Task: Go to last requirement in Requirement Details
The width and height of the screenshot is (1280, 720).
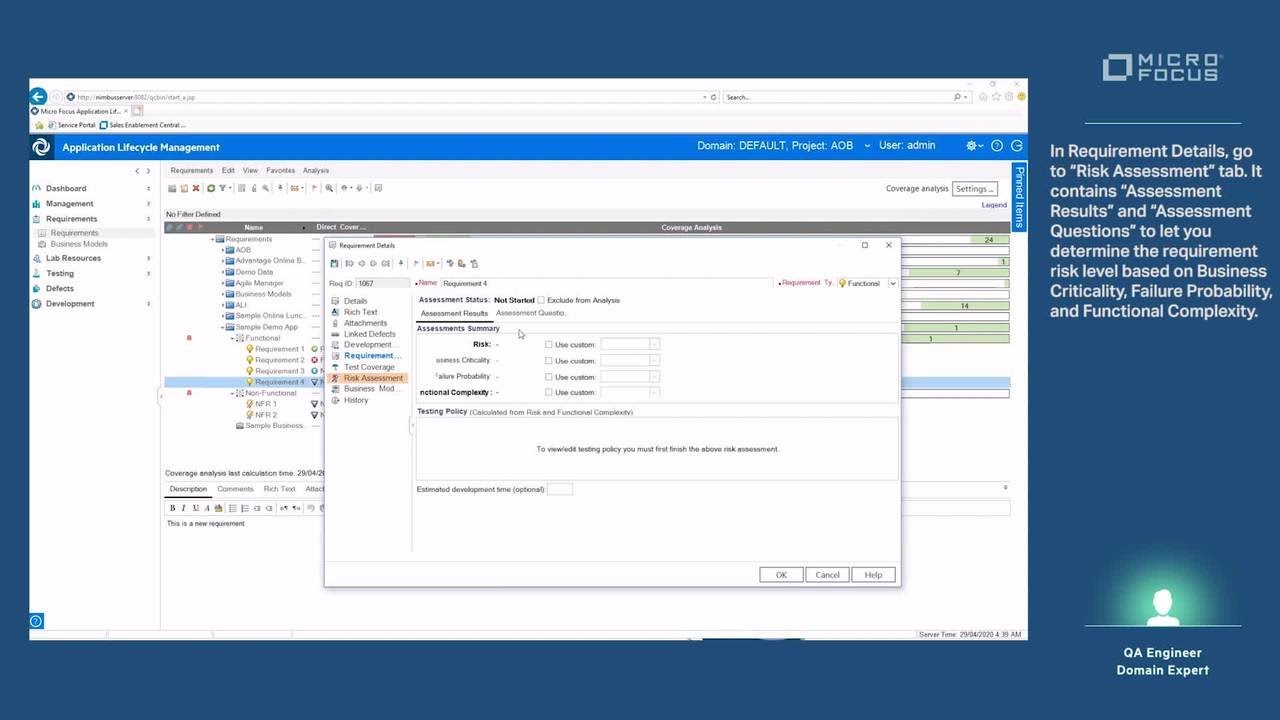Action: click(x=385, y=264)
